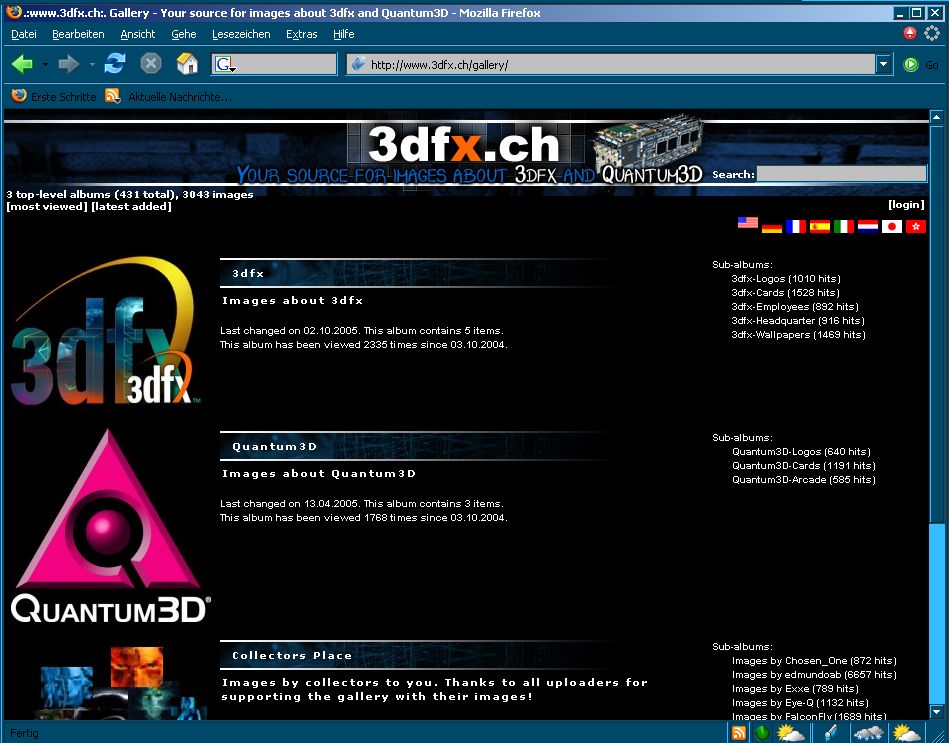Click the thermometer weather icon in status bar
The height and width of the screenshot is (743, 949).
(830, 733)
